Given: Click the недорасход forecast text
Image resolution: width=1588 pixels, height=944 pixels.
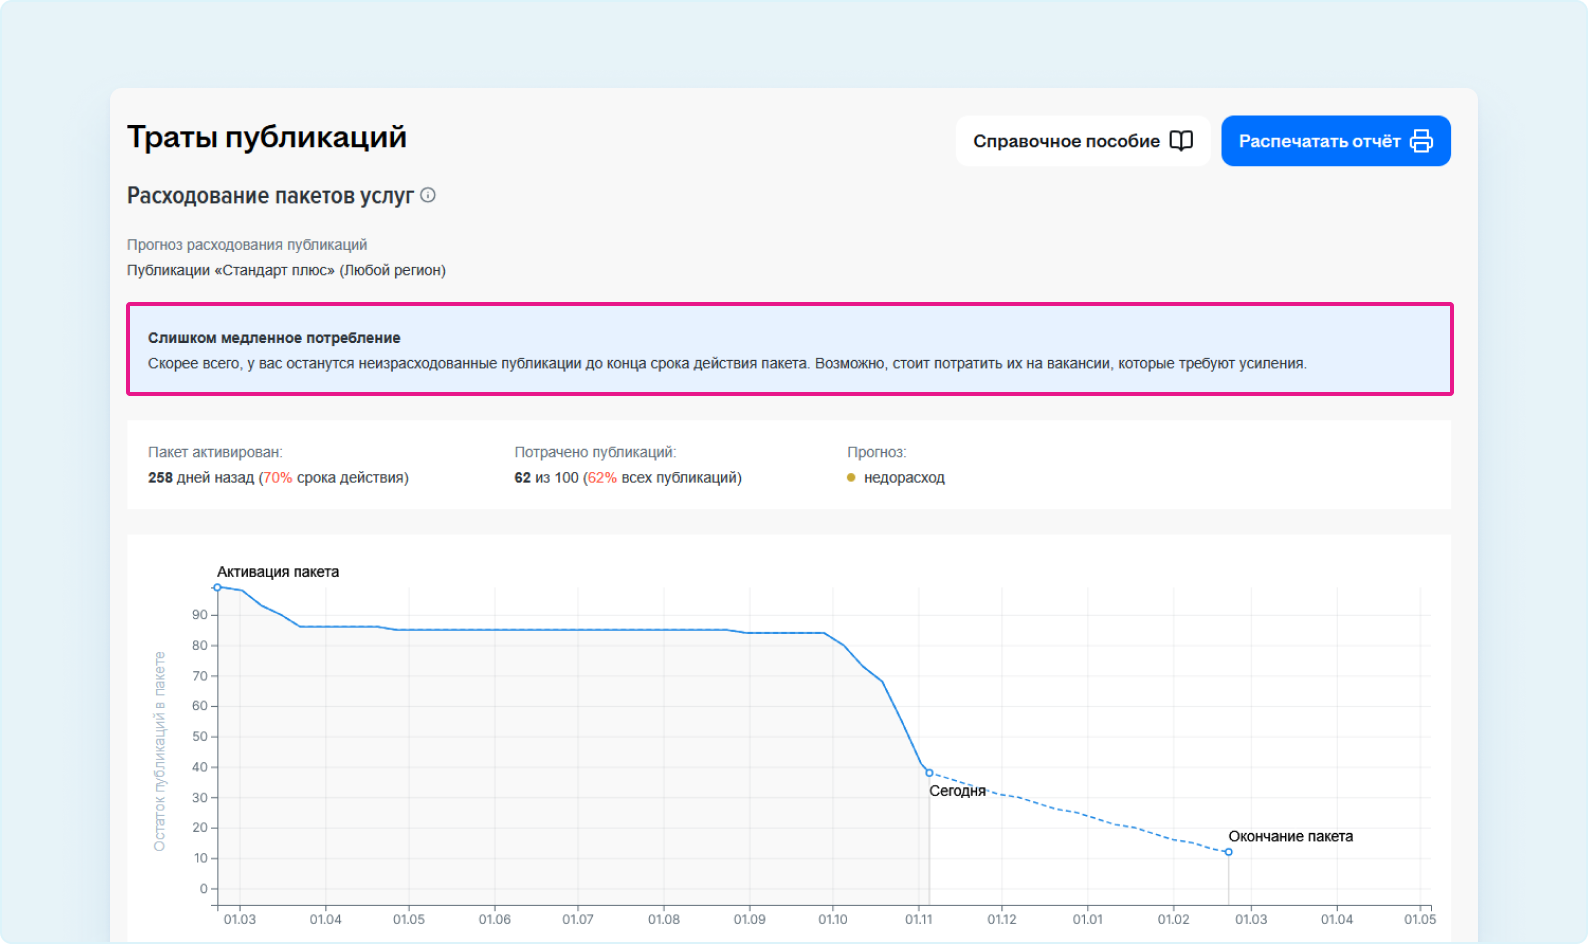Looking at the screenshot, I should (x=904, y=478).
